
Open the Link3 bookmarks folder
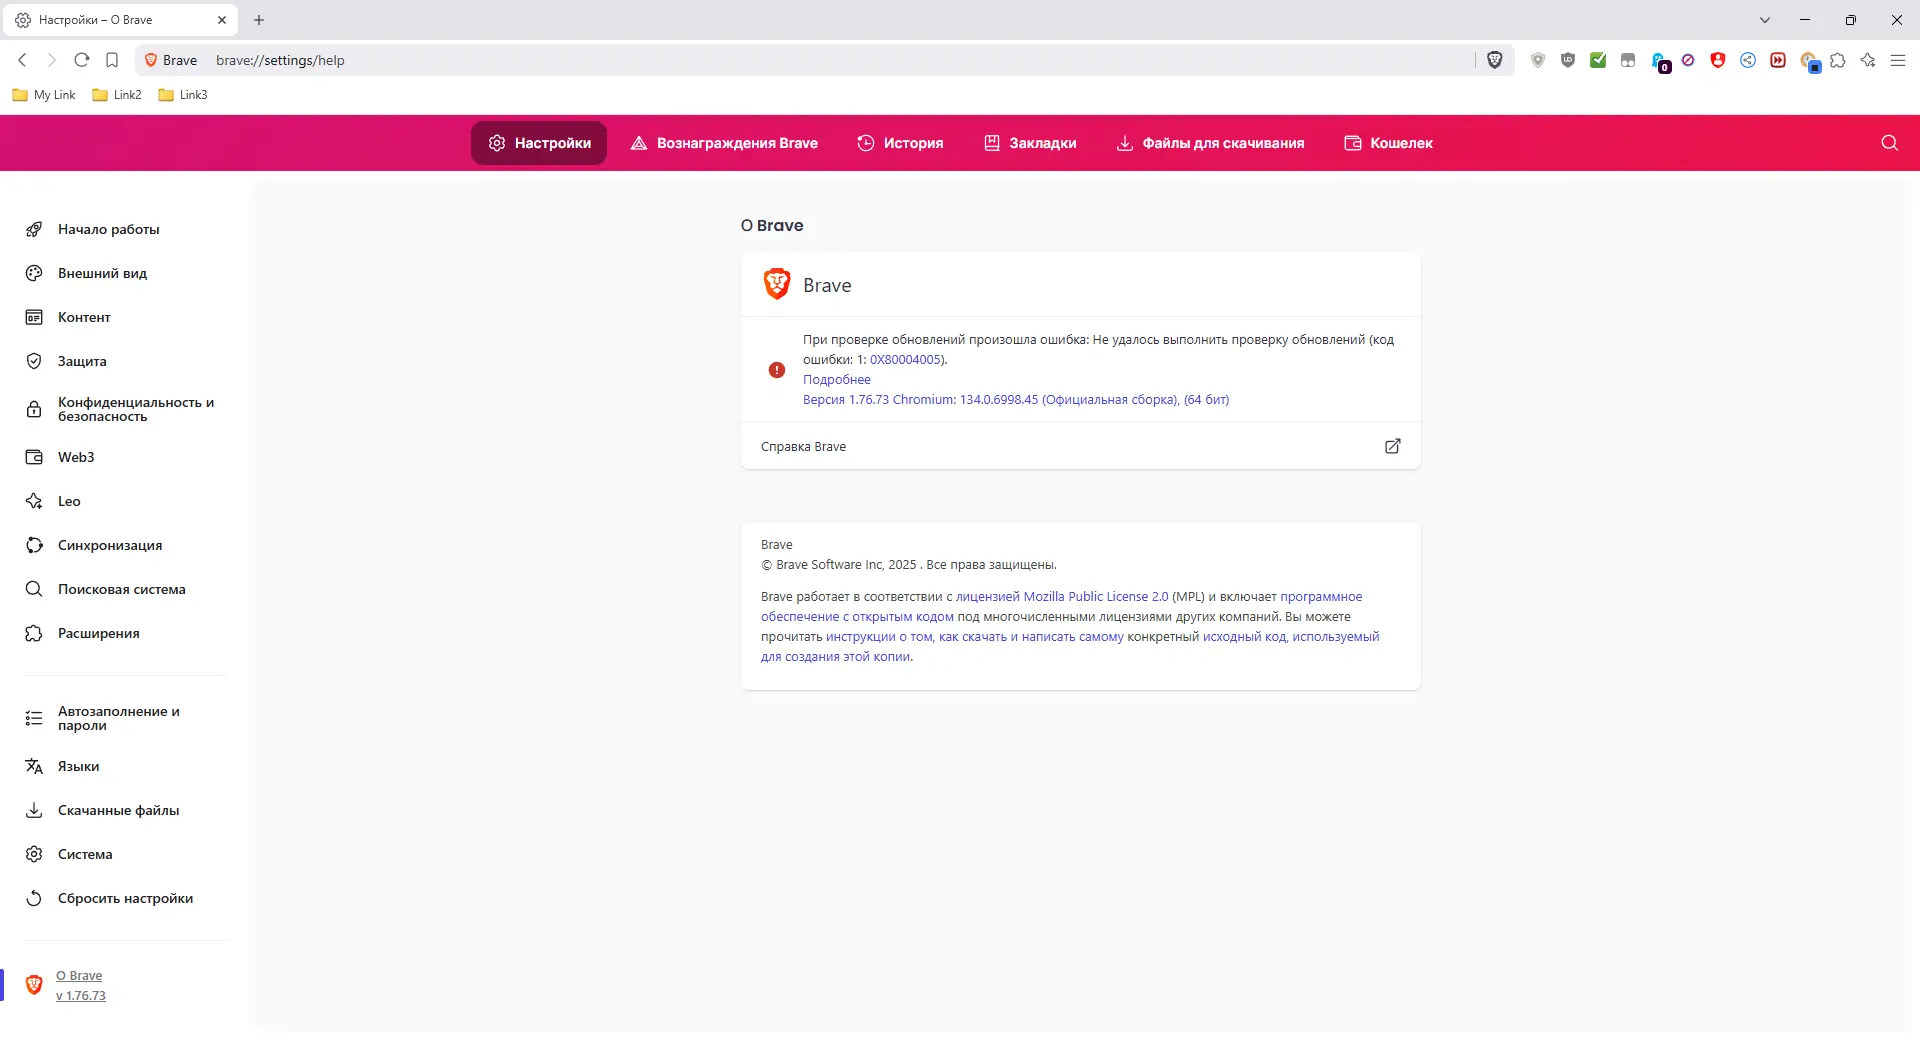(183, 95)
